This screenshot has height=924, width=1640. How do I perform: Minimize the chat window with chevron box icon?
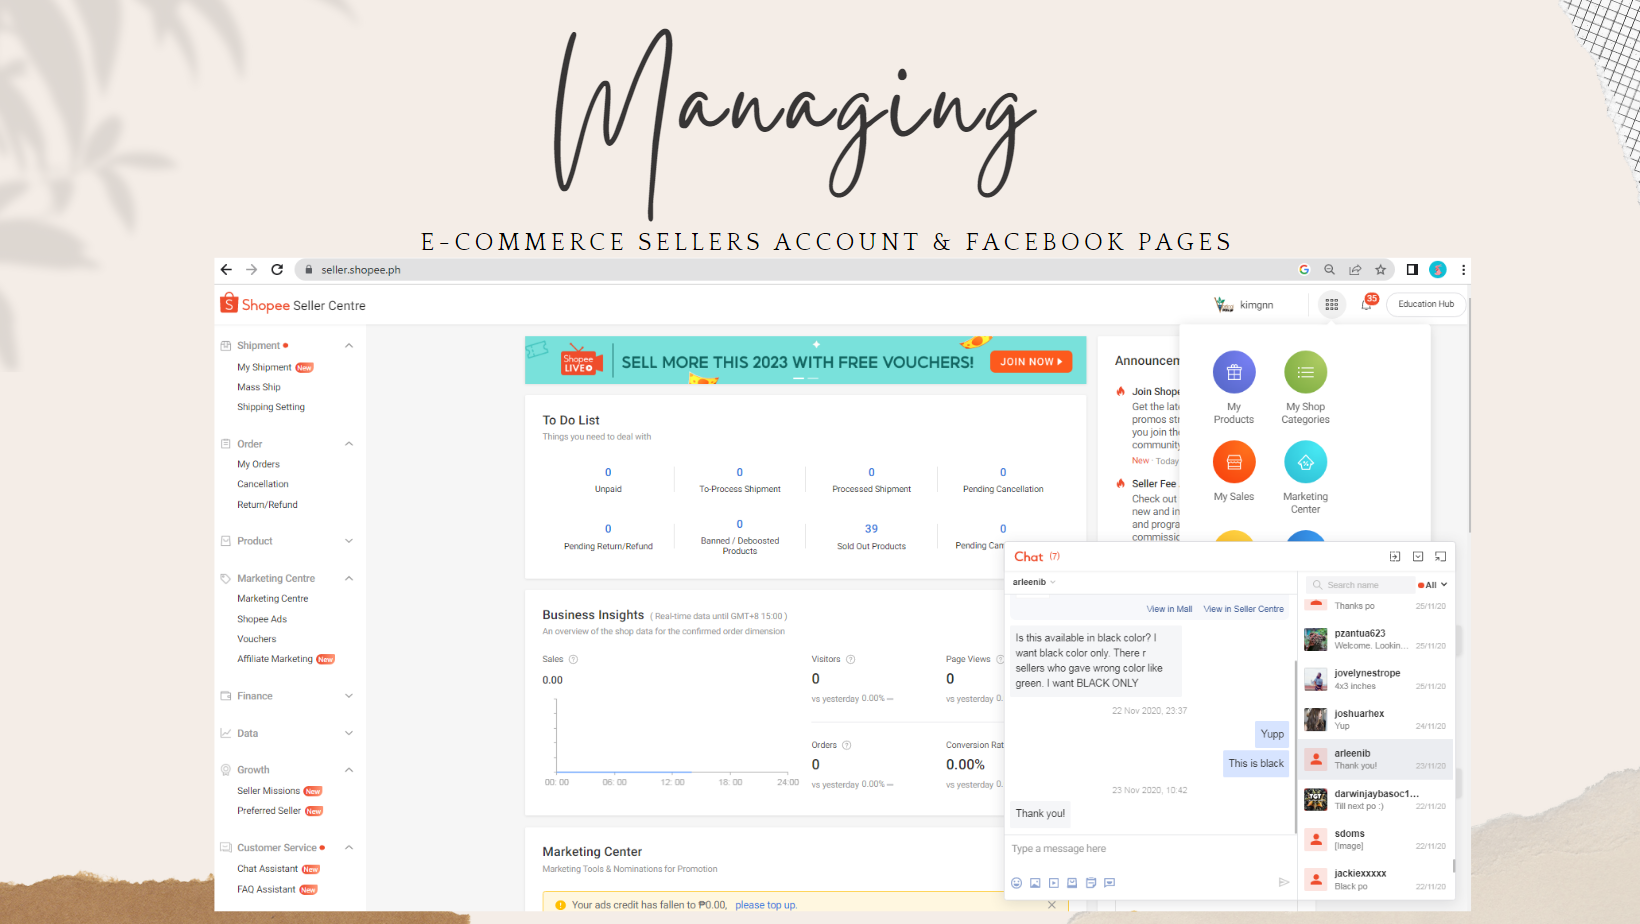pyautogui.click(x=1418, y=557)
